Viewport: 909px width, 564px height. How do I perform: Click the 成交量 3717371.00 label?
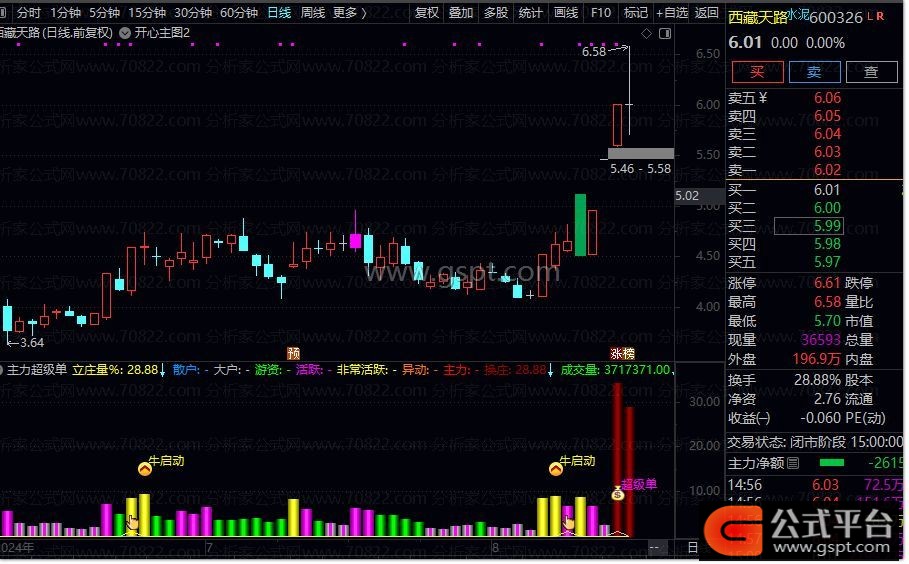[x=615, y=369]
